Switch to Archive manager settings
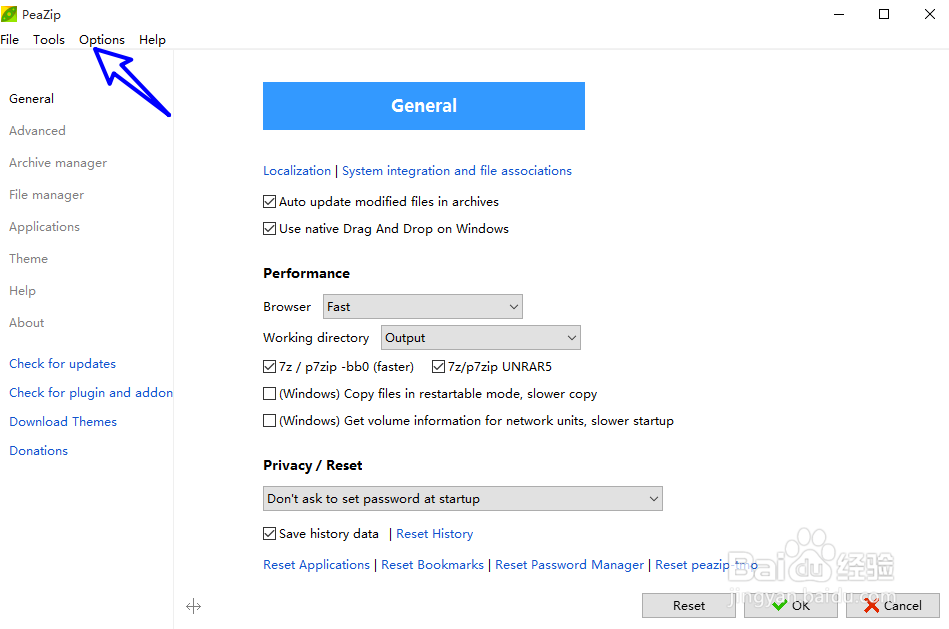This screenshot has width=949, height=629. click(x=58, y=163)
